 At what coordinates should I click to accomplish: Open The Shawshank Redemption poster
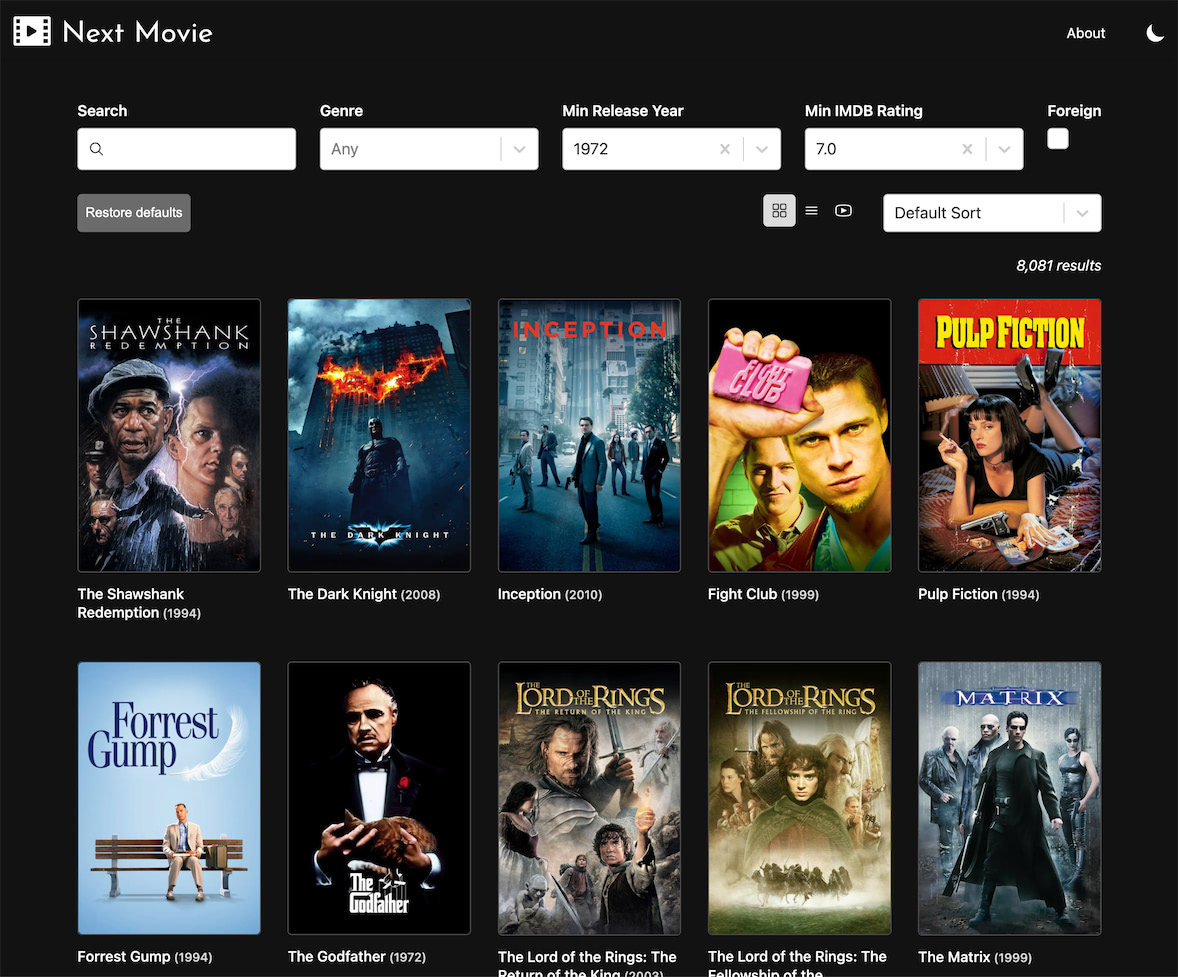(x=169, y=435)
